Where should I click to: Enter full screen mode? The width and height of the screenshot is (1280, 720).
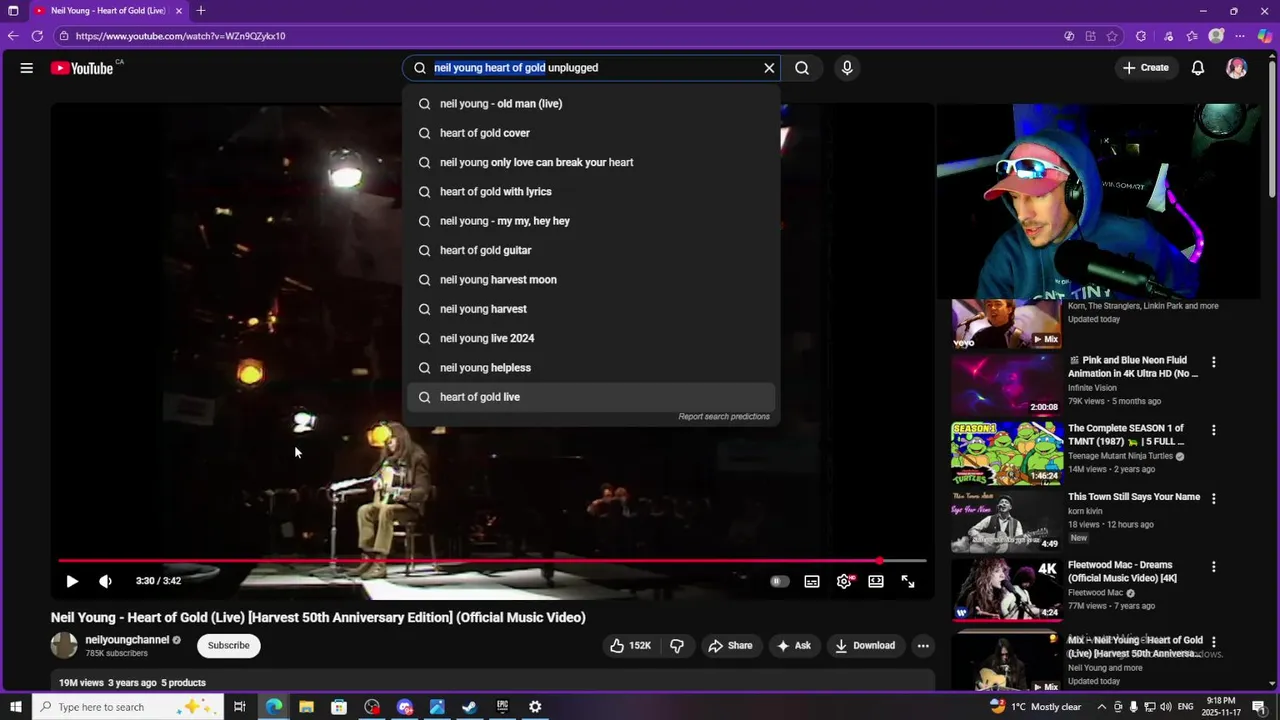coord(908,581)
